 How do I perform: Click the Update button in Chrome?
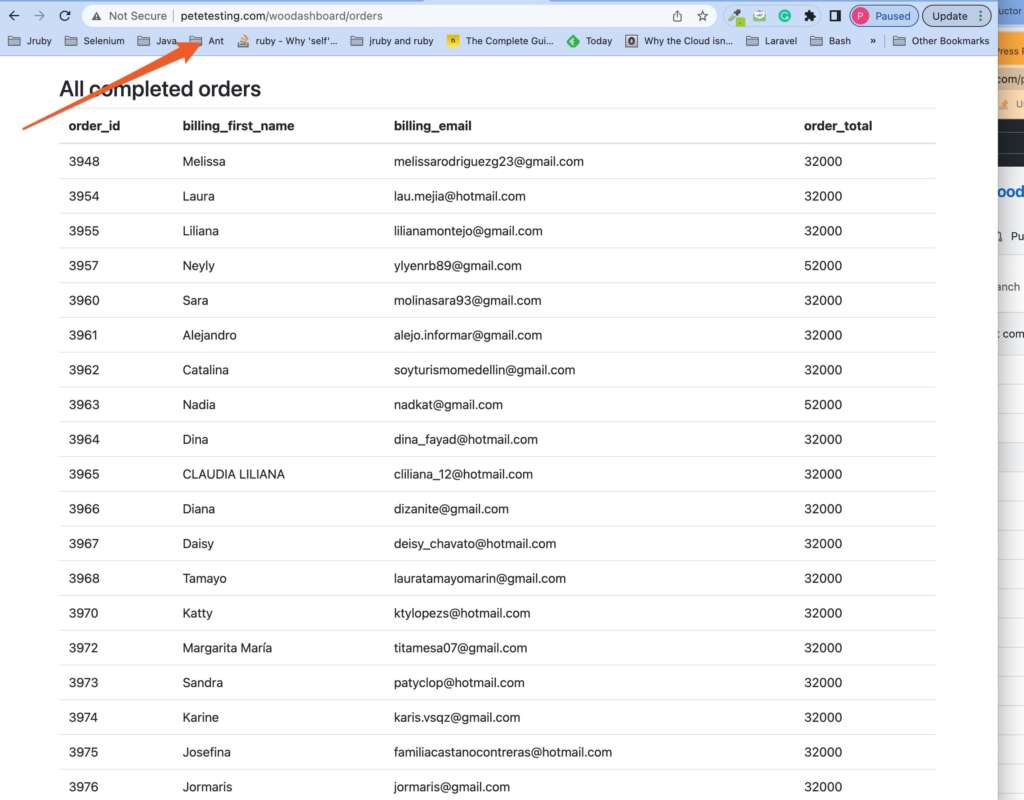click(x=955, y=16)
